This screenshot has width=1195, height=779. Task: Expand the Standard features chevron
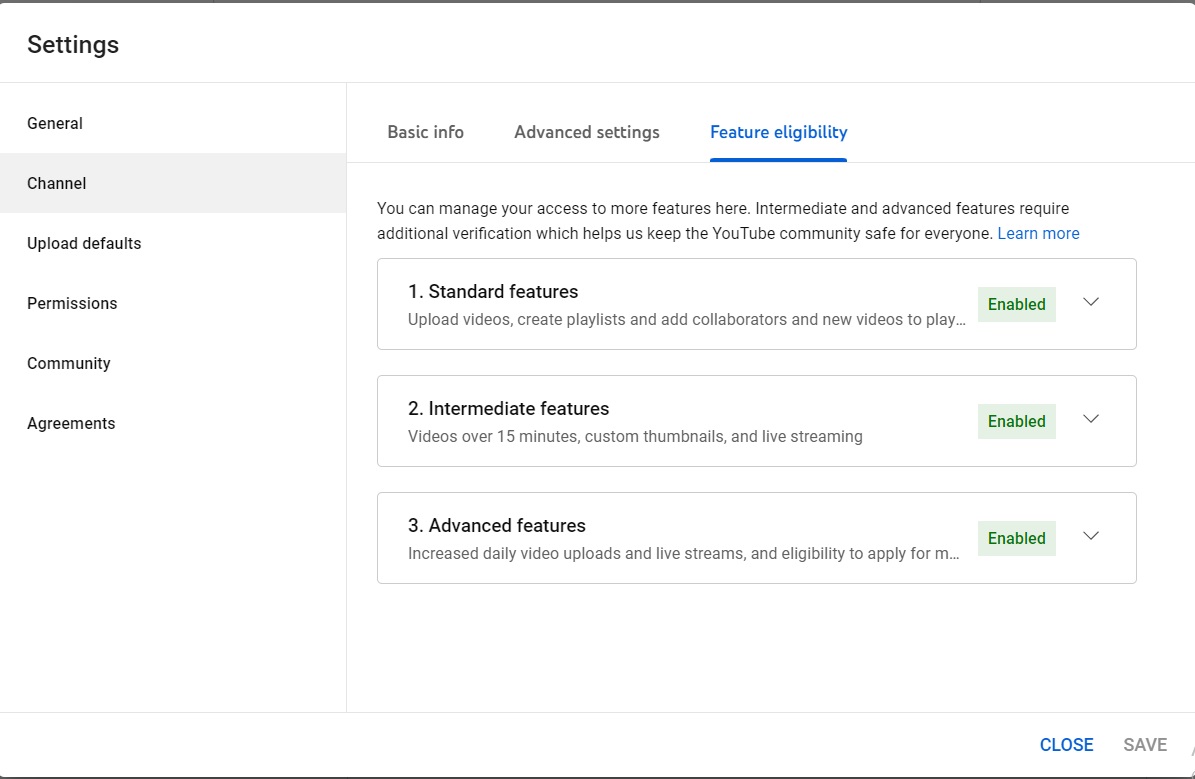pyautogui.click(x=1091, y=302)
